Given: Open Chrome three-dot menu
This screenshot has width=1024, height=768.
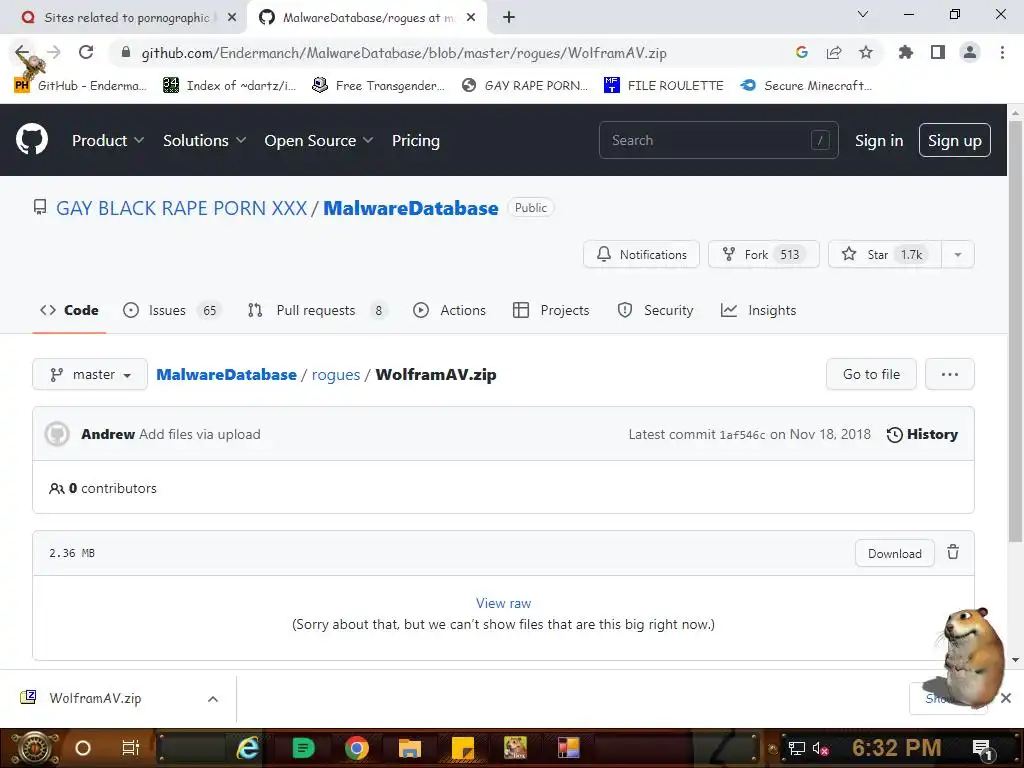Looking at the screenshot, I should coord(1002,52).
